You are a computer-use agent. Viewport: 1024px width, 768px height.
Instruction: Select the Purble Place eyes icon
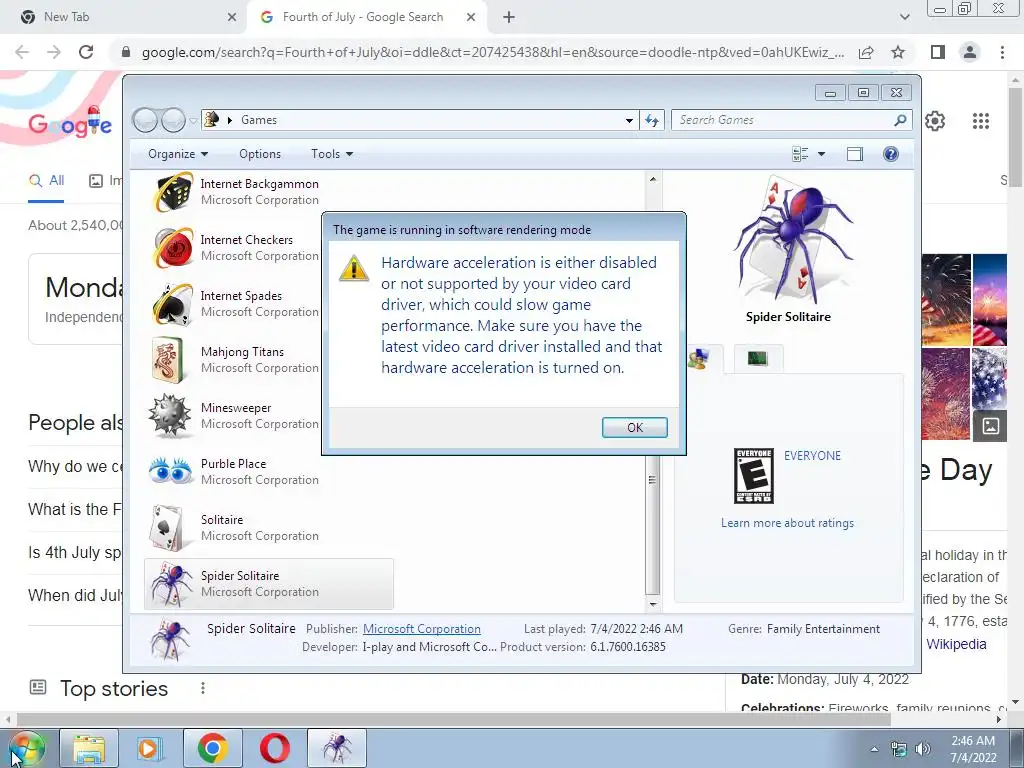point(170,471)
